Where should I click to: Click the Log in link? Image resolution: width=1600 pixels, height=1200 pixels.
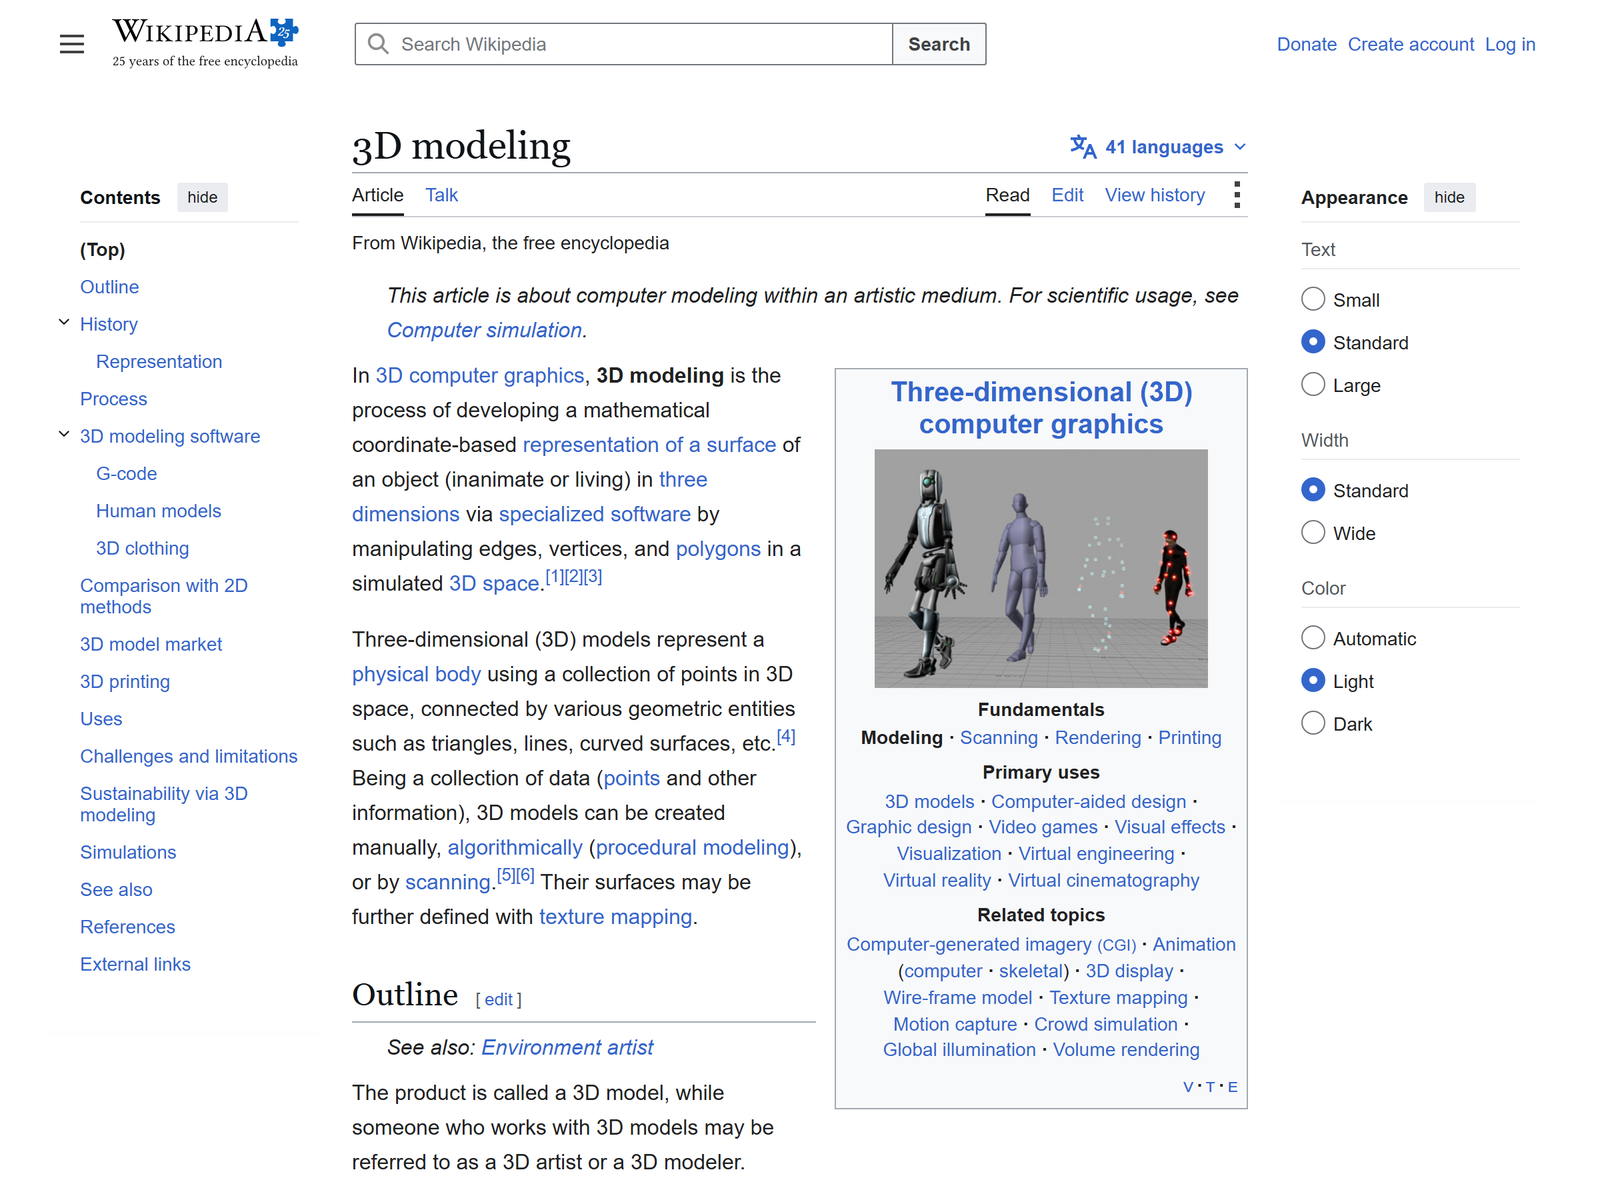click(1510, 44)
